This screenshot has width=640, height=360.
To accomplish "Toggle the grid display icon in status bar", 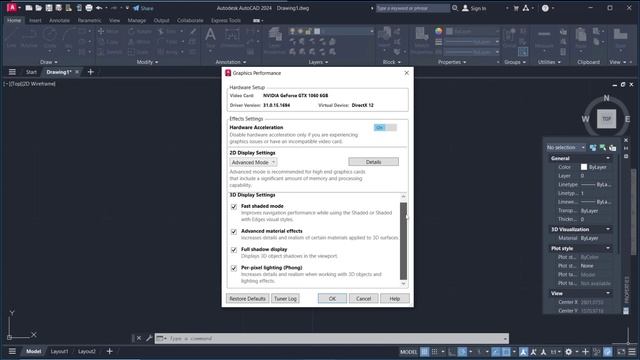I will (x=424, y=351).
